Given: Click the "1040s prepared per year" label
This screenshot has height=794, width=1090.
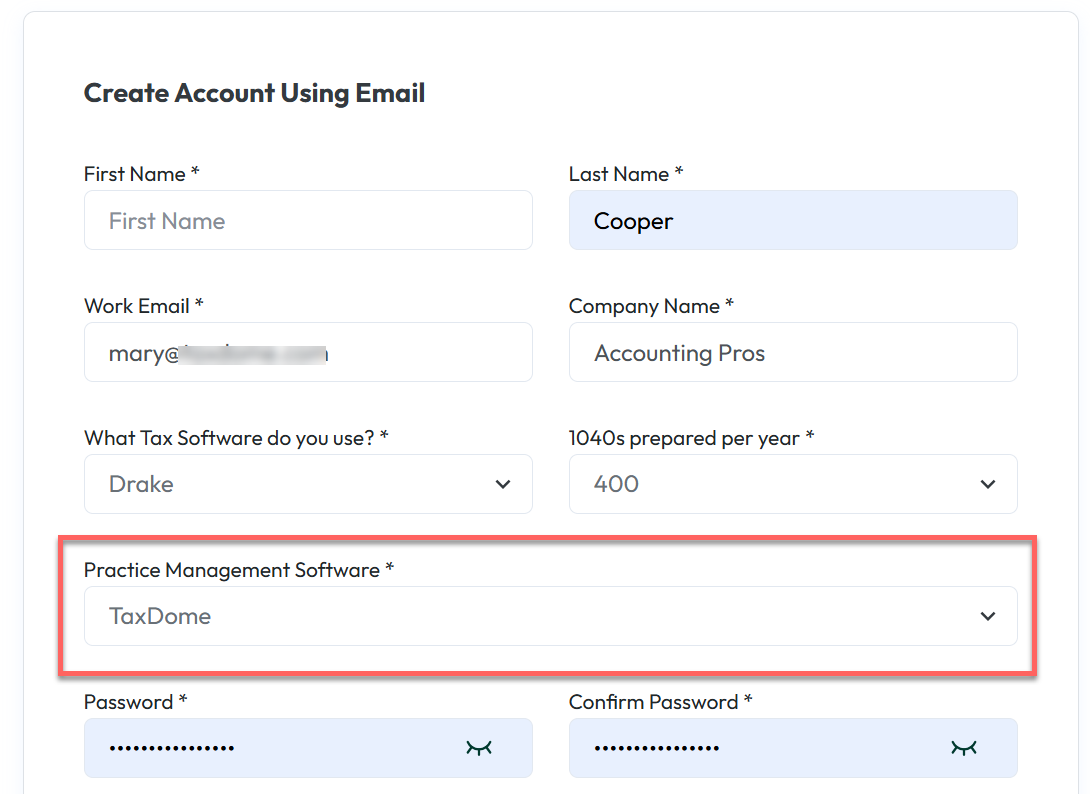Looking at the screenshot, I should tap(691, 438).
